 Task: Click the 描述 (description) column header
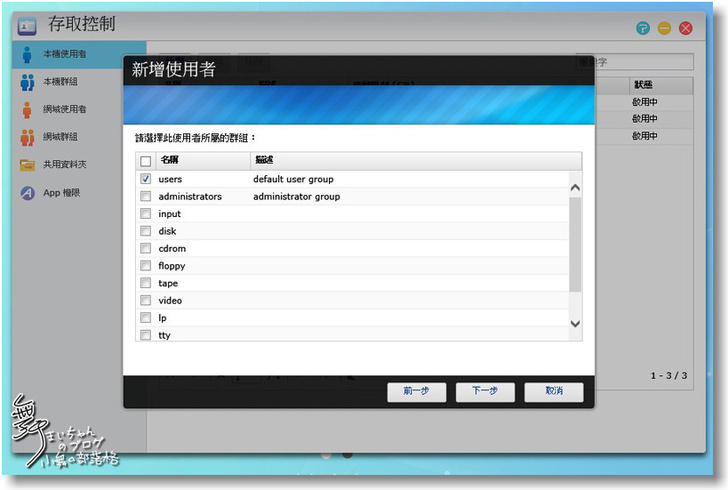(x=416, y=160)
